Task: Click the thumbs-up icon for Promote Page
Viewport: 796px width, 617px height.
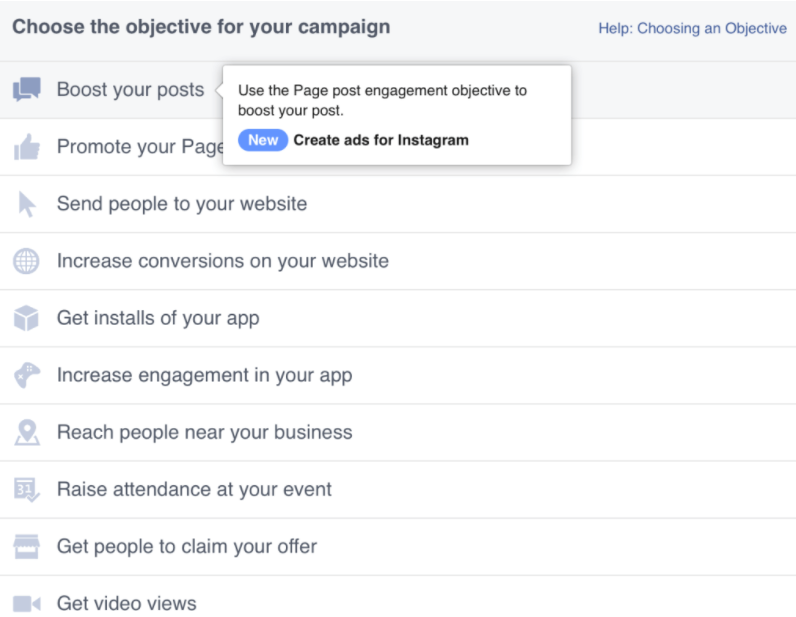Action: (x=27, y=148)
